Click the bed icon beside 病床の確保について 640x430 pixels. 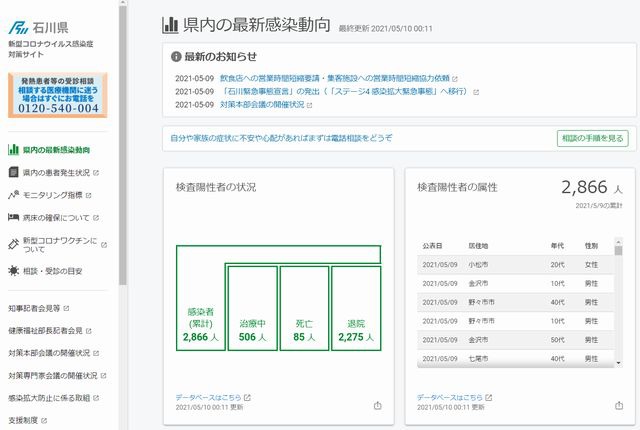13,217
